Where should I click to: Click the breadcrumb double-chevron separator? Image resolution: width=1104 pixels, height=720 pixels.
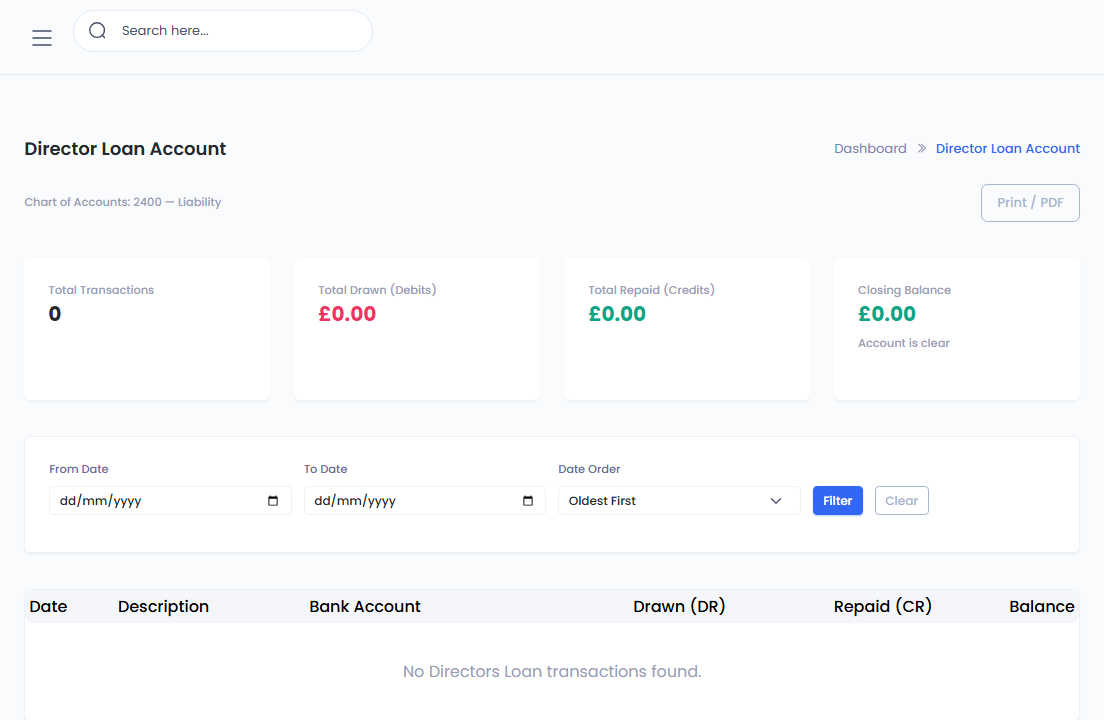pos(921,149)
